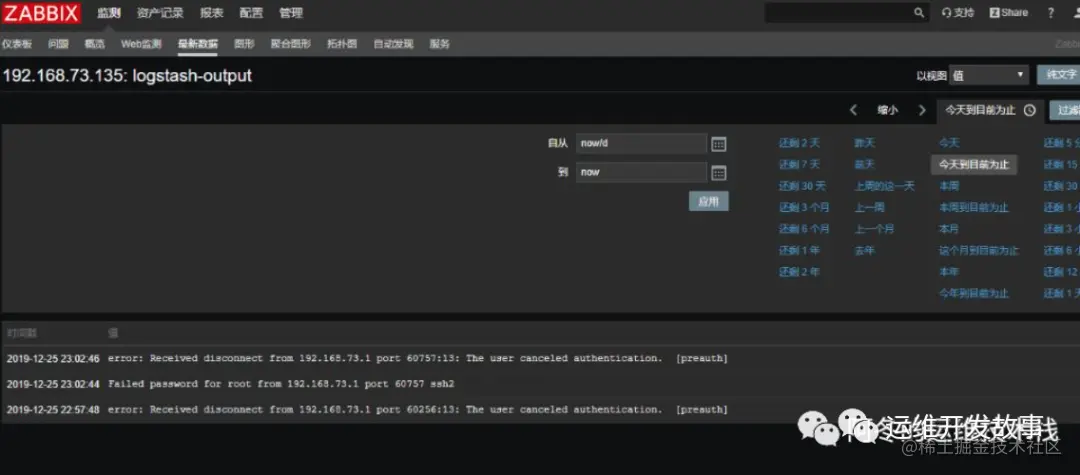
Task: Open the help question mark
Action: pos(1050,12)
